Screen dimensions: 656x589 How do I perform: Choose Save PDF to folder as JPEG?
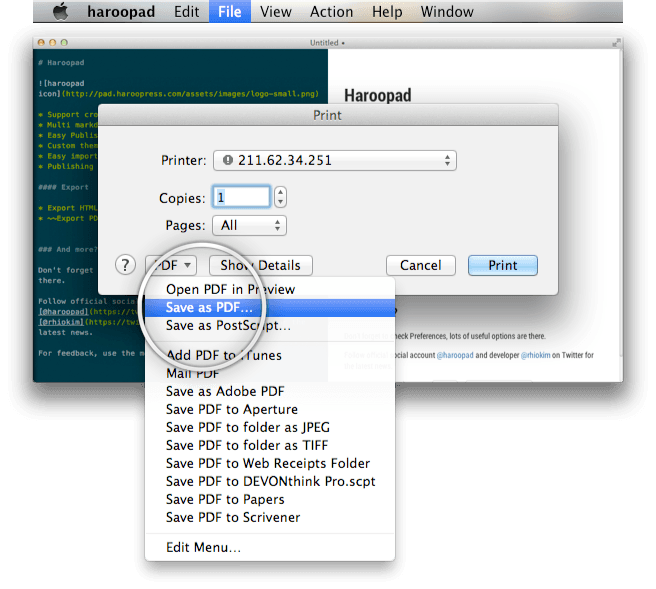(247, 427)
